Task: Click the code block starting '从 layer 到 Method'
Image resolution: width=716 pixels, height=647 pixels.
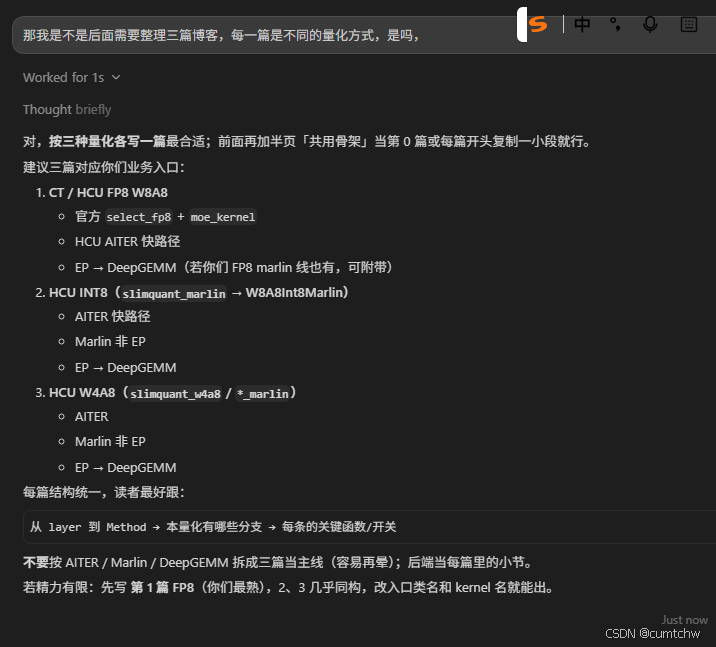Action: tap(369, 527)
